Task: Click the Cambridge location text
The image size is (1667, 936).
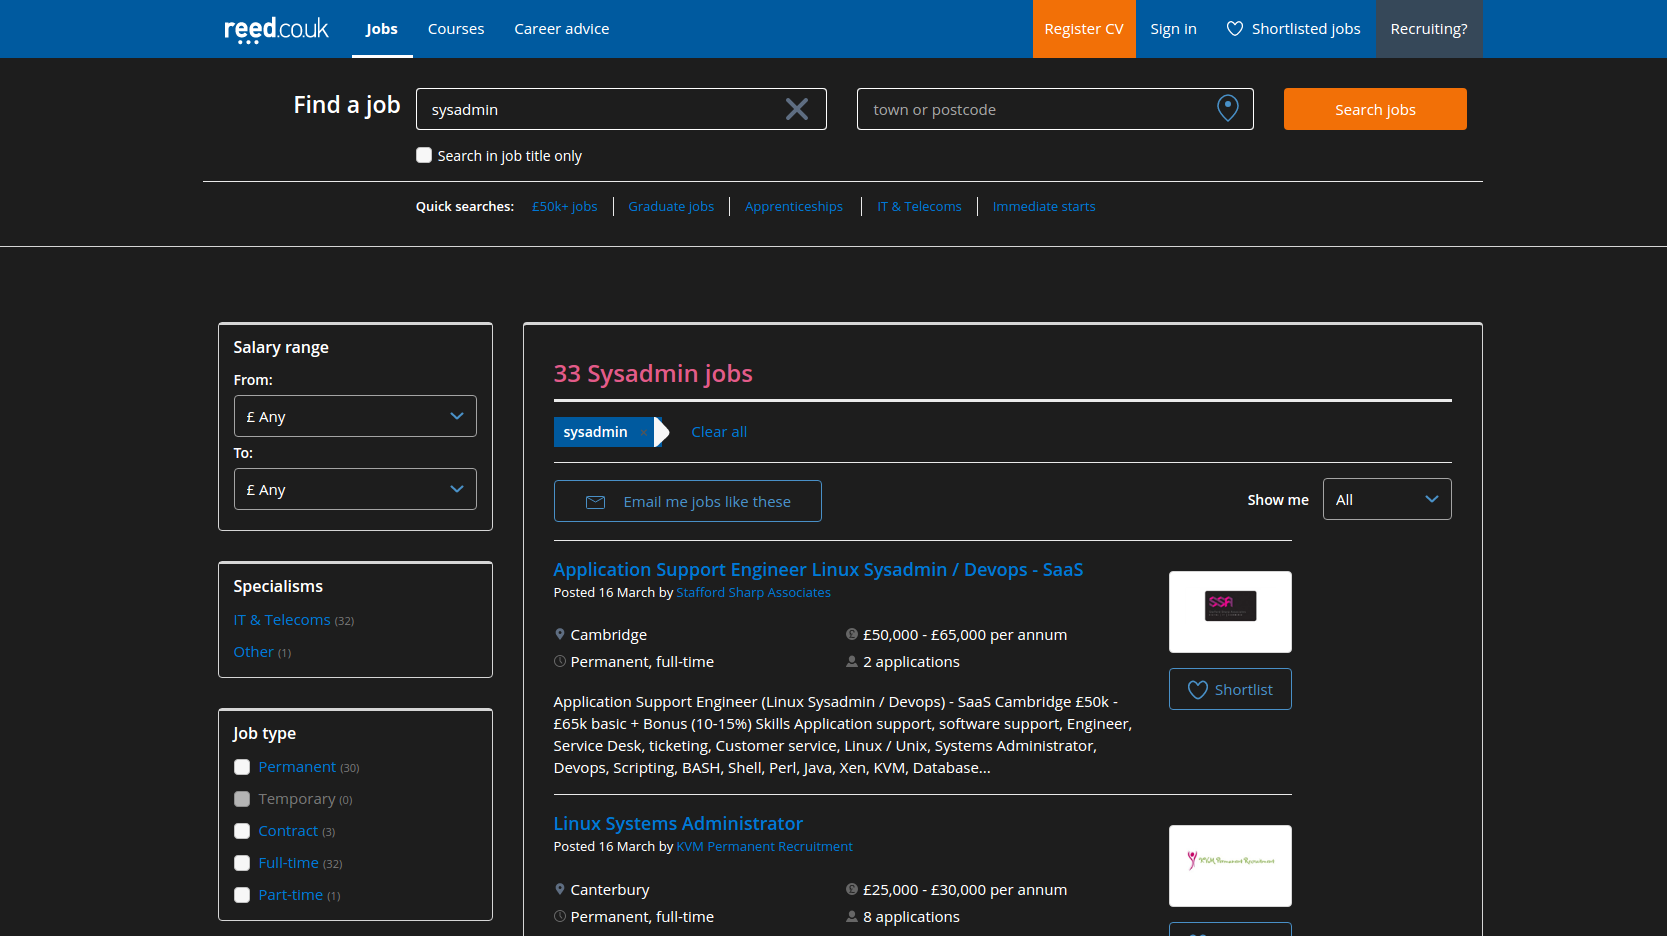Action: click(609, 635)
